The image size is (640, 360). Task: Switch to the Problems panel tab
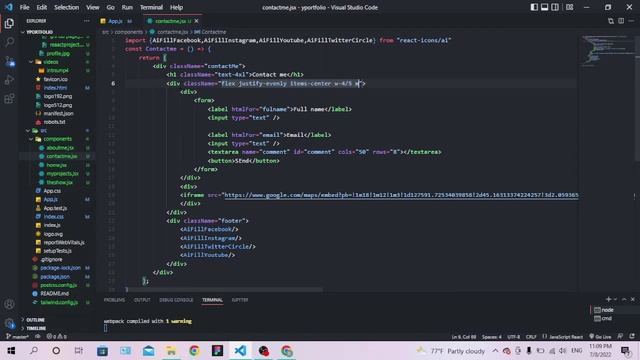point(114,300)
